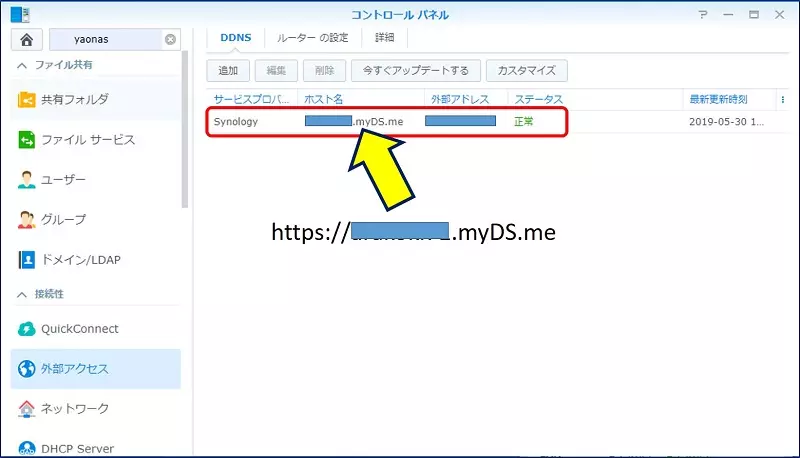Click the 正常 status cell

(523, 122)
